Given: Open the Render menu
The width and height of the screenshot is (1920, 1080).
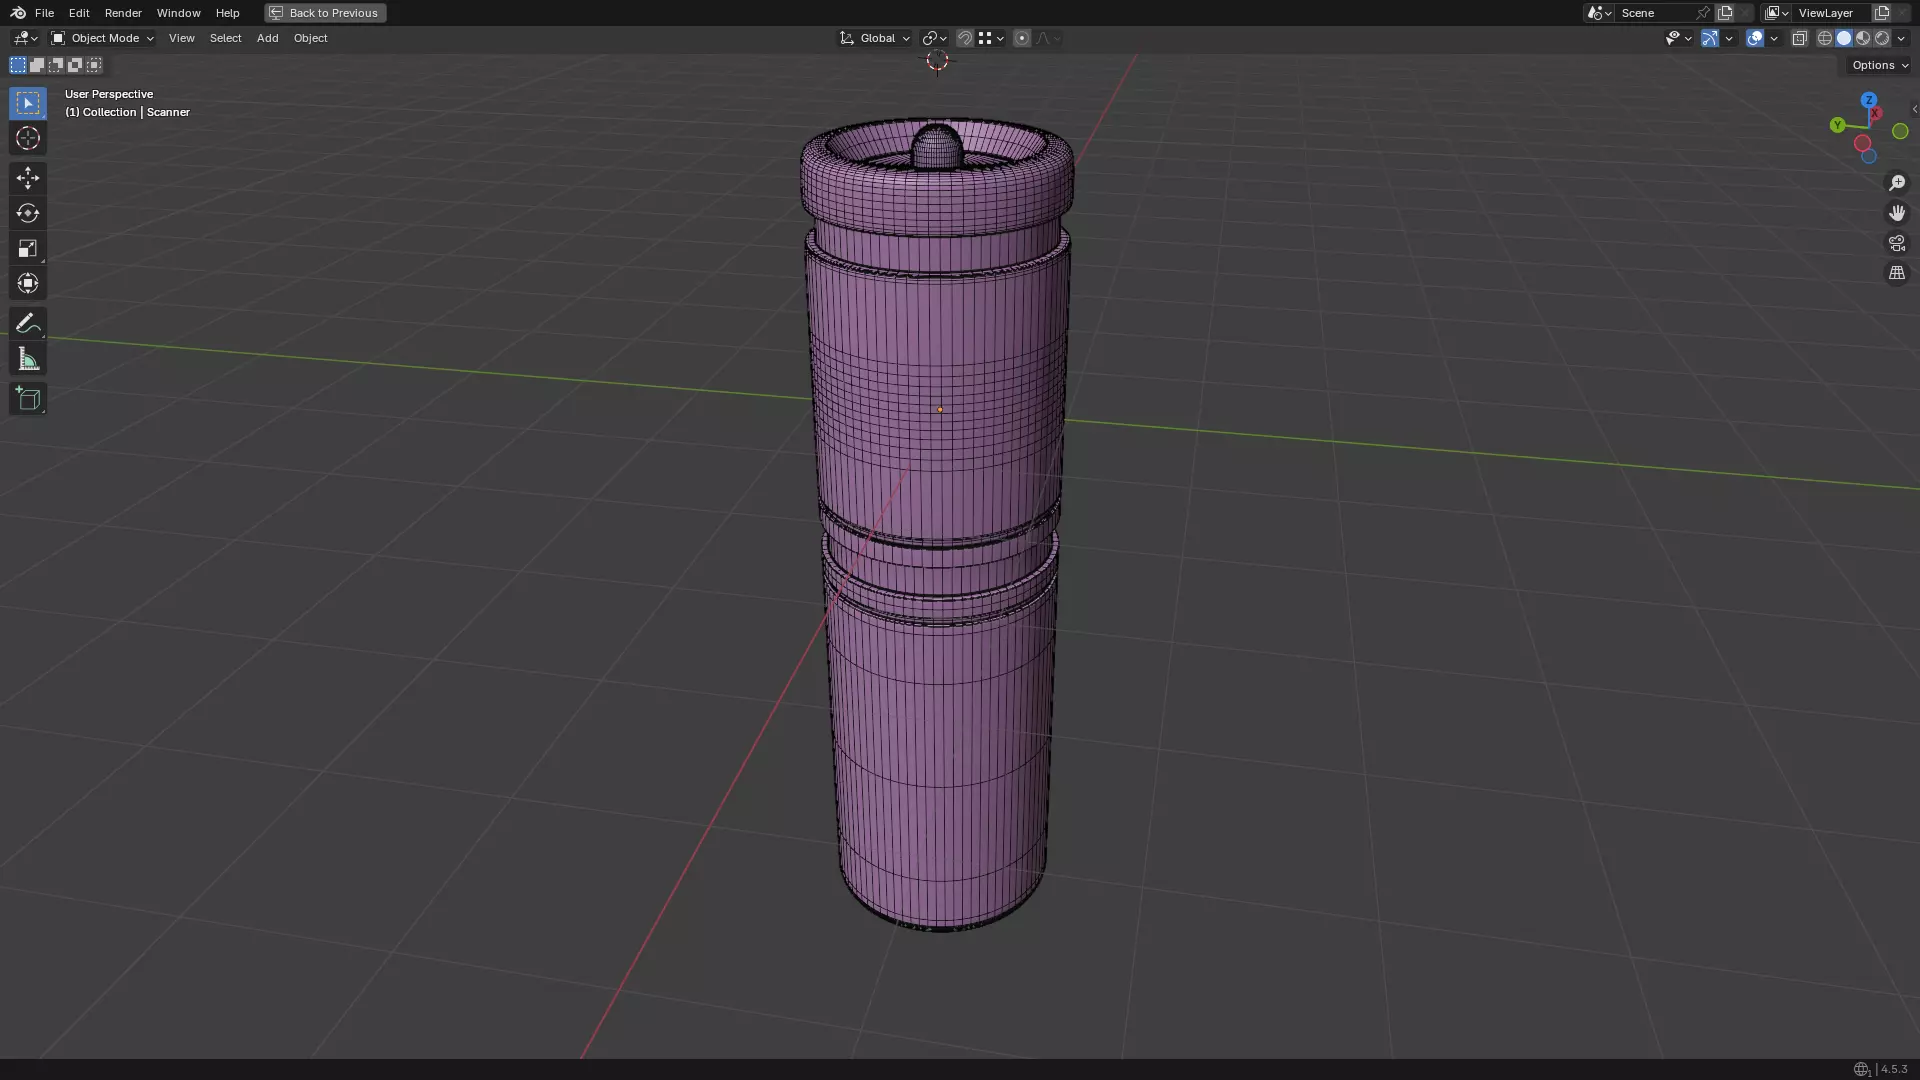Looking at the screenshot, I should coord(123,13).
